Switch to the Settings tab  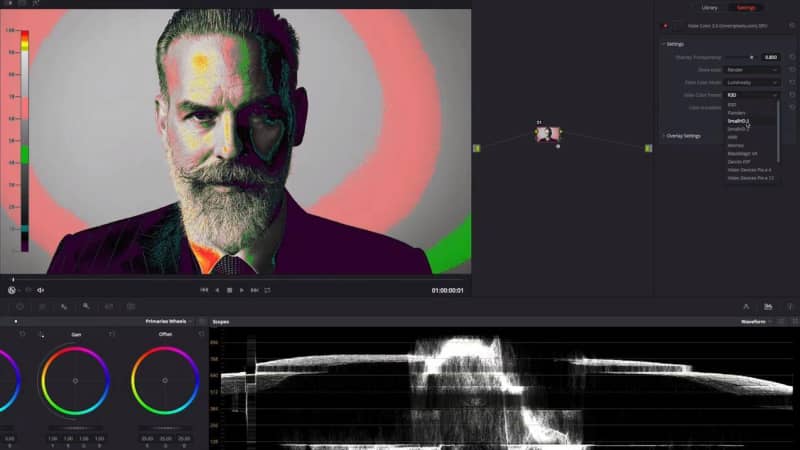[x=746, y=7]
